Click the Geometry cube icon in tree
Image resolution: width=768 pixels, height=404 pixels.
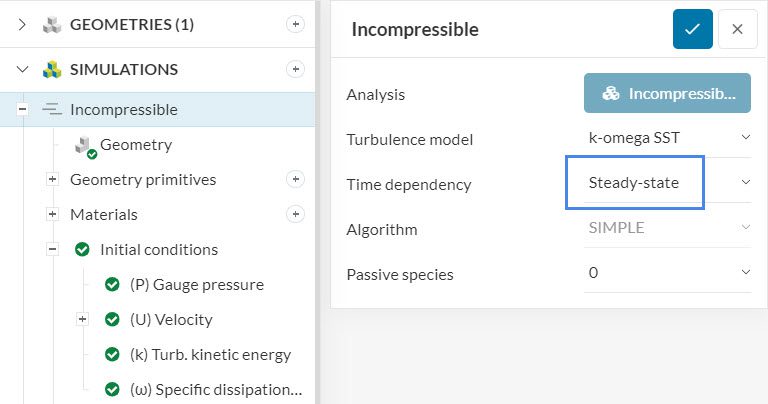click(x=84, y=145)
